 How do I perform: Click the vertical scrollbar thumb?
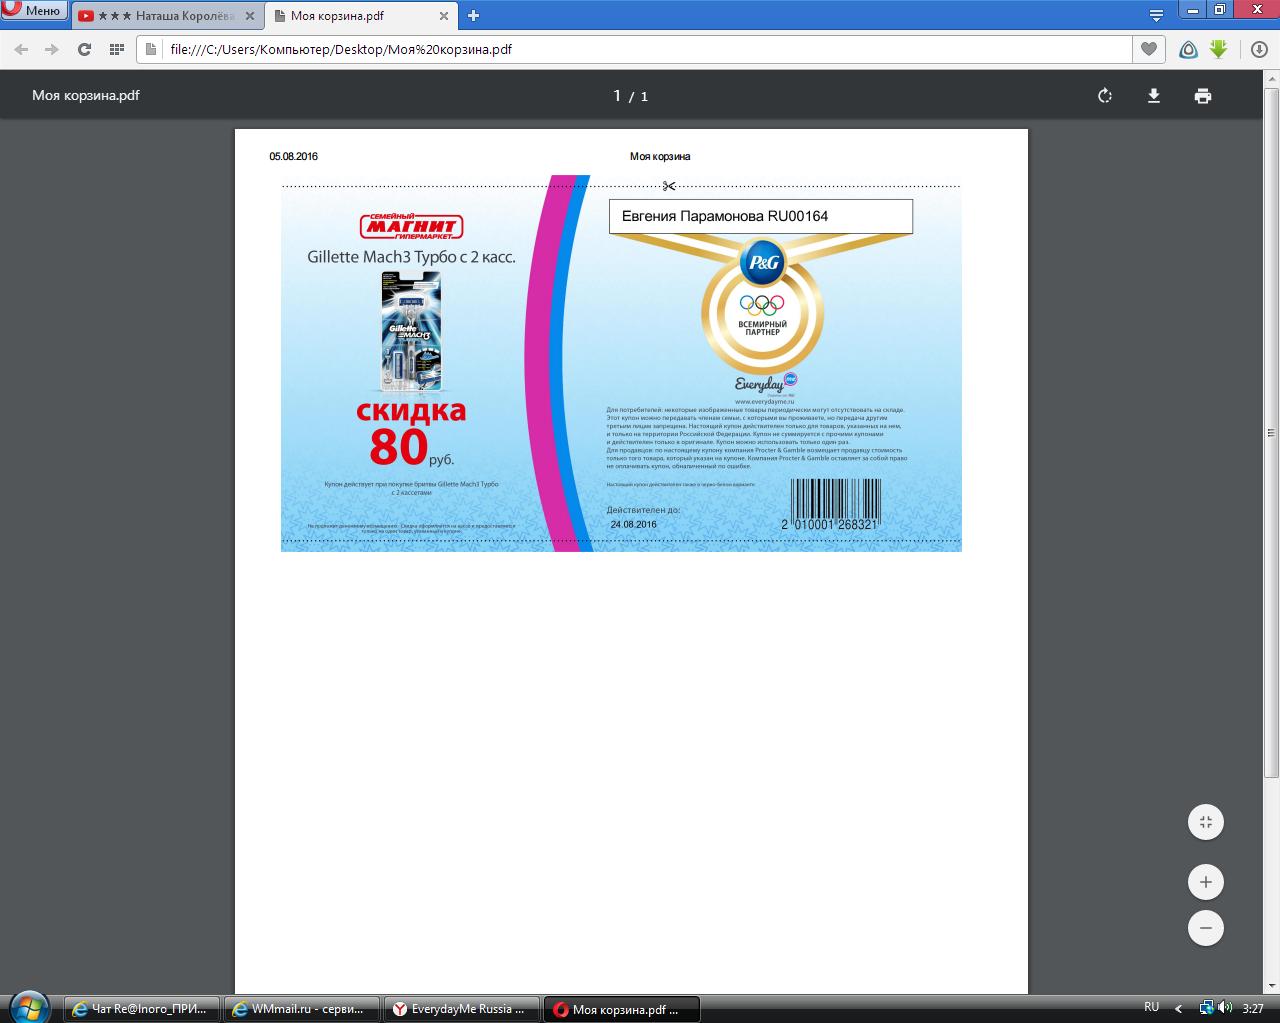point(1272,432)
